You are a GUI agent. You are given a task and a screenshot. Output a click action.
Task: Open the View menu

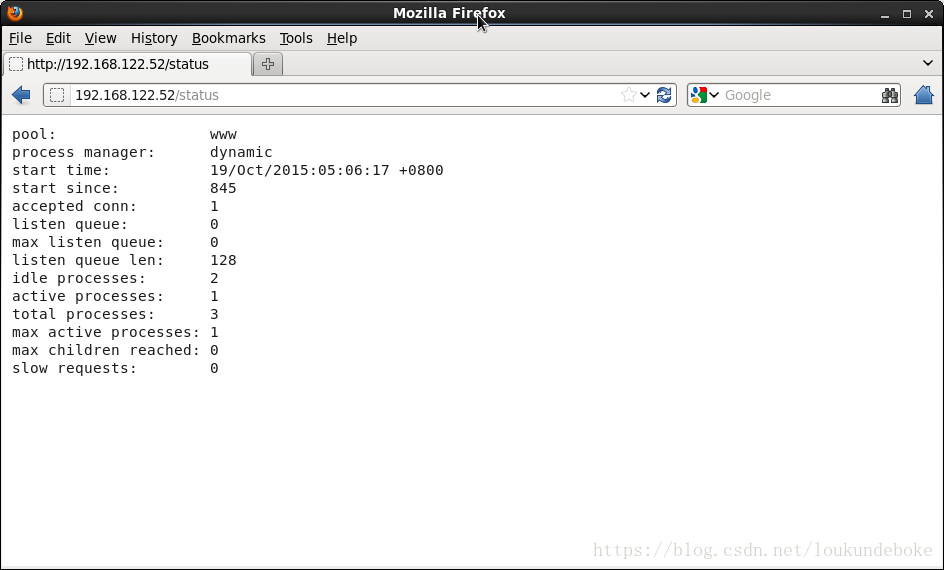pyautogui.click(x=101, y=38)
